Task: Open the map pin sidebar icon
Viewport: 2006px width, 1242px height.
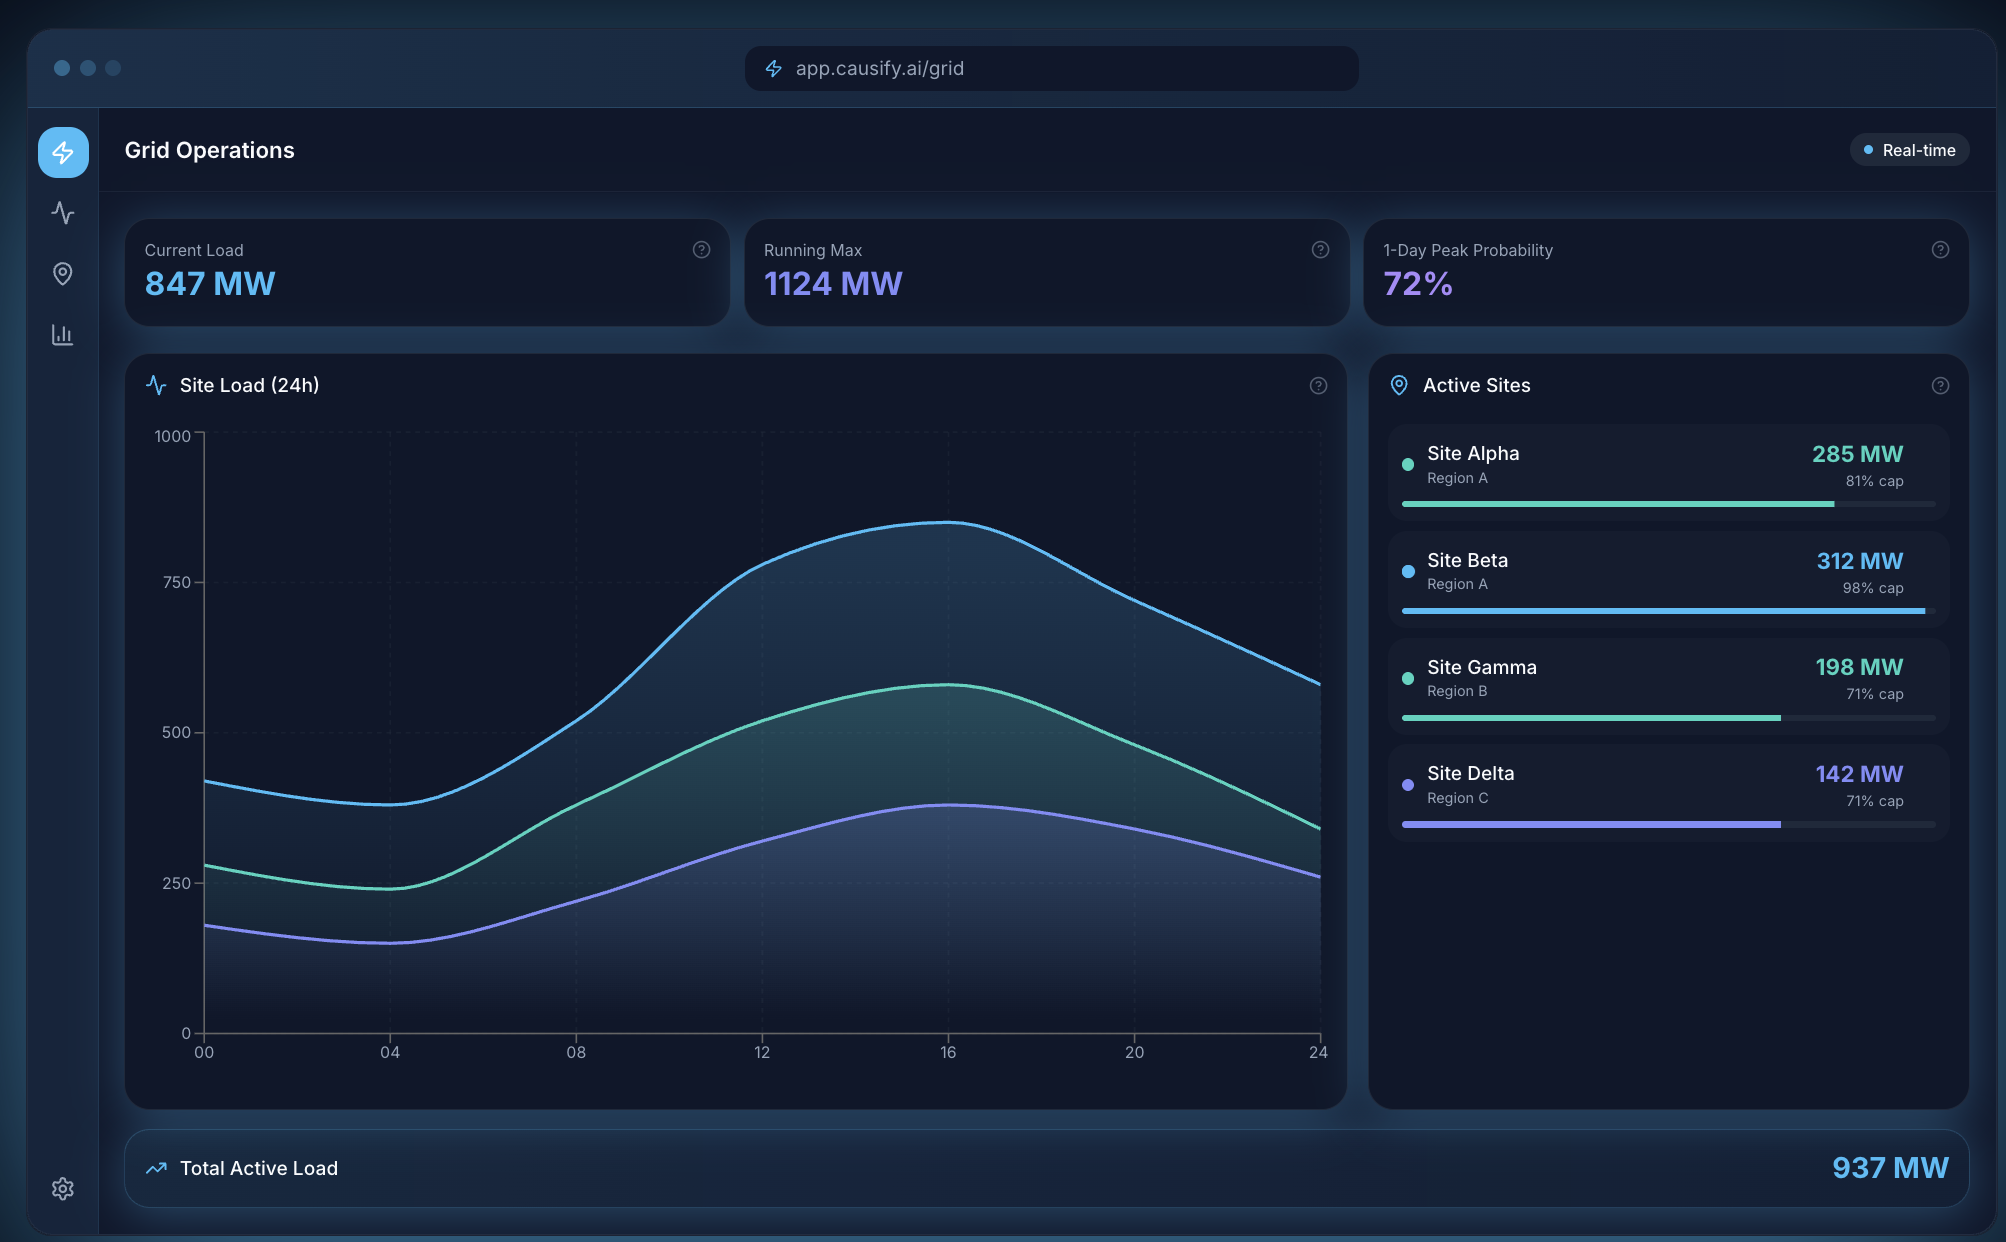Action: tap(63, 274)
